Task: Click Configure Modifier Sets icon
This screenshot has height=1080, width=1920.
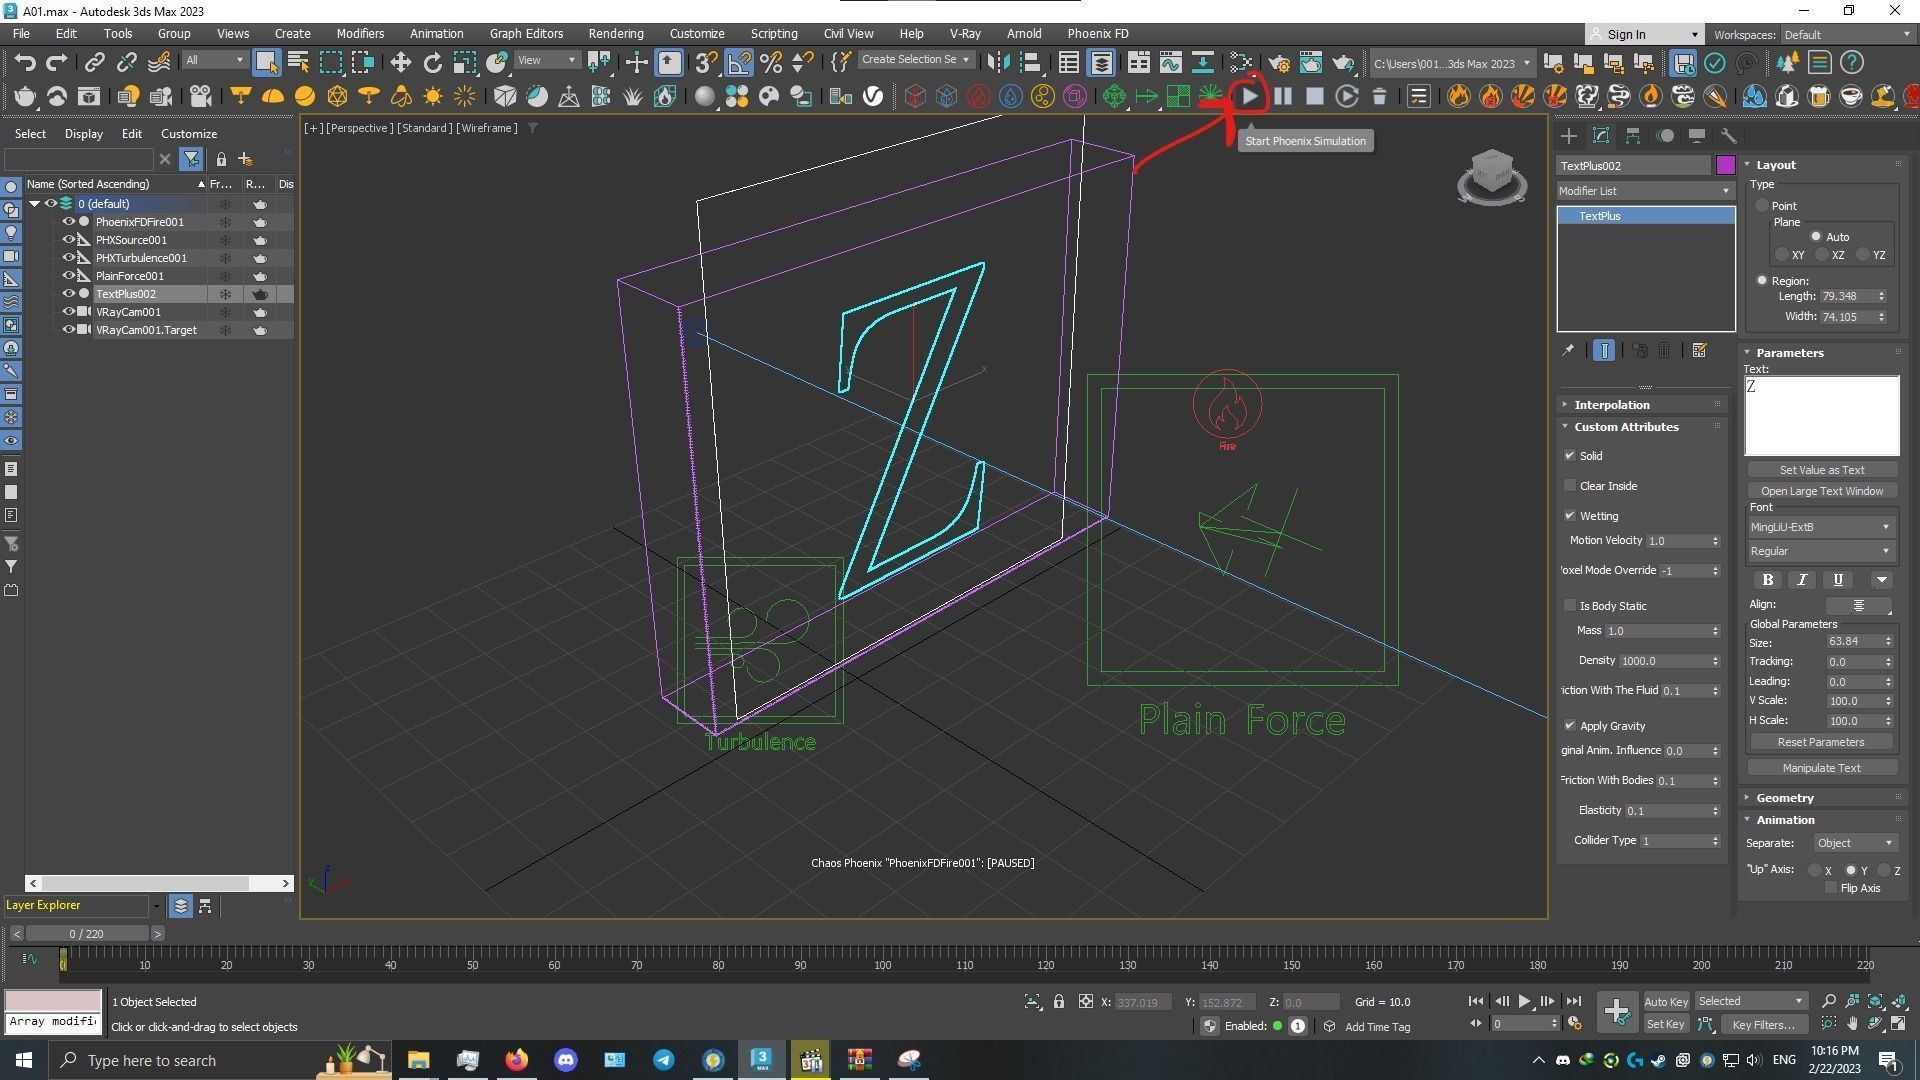Action: (x=1699, y=350)
